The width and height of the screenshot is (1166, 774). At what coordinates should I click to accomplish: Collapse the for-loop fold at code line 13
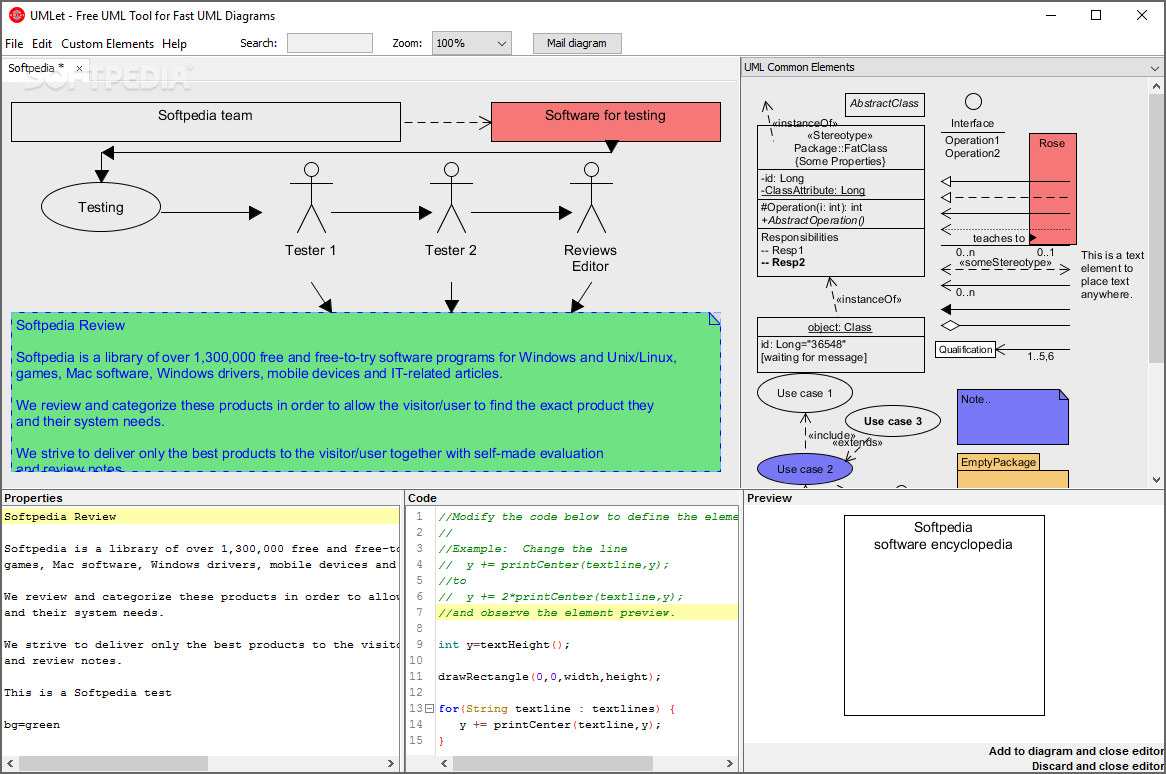pos(429,709)
